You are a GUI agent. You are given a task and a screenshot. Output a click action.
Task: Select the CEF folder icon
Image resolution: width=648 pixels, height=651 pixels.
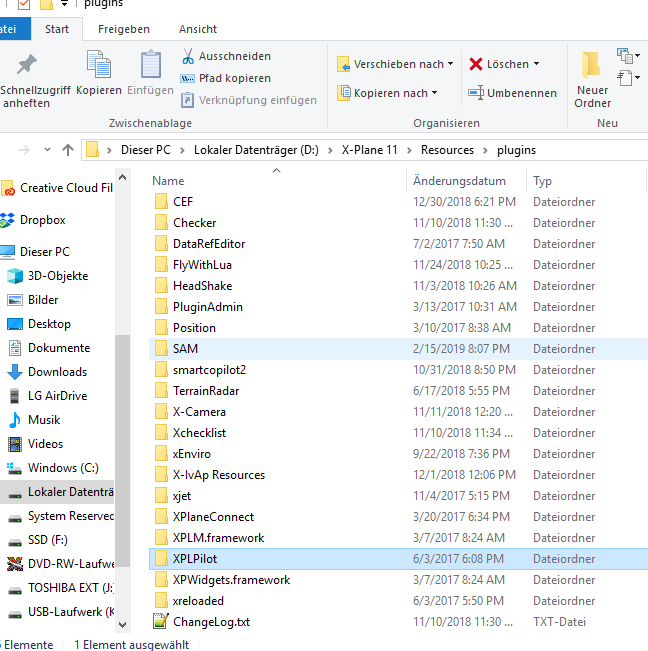[161, 201]
